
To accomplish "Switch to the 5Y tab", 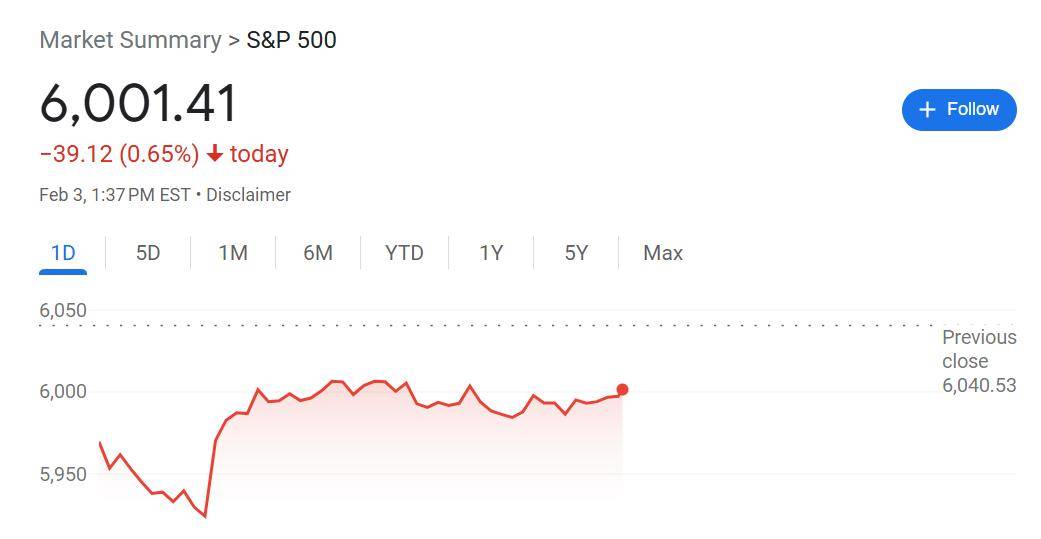I will [x=576, y=253].
